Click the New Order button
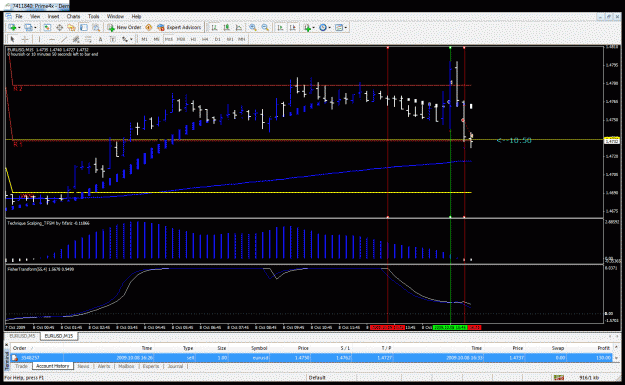625x385 pixels. 124,27
